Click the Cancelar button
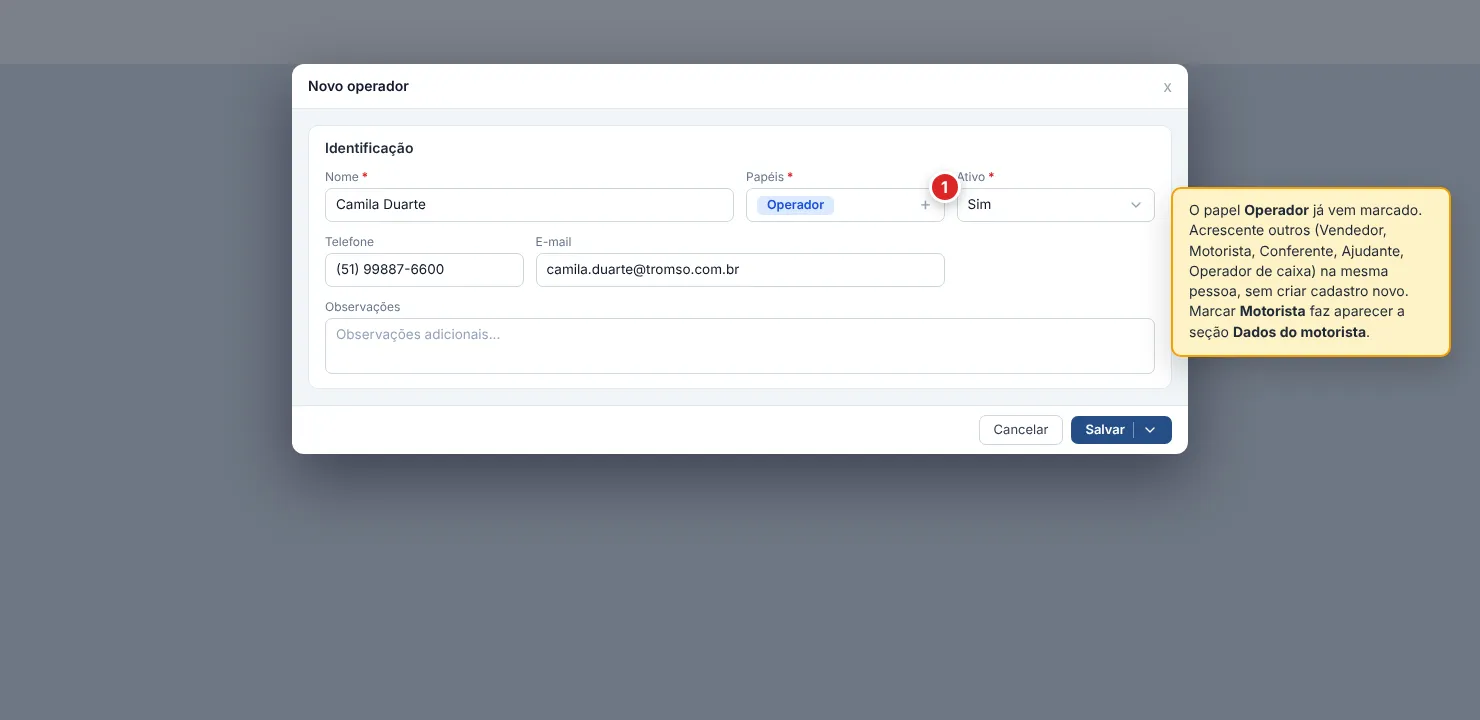The height and width of the screenshot is (720, 1480). 1020,430
